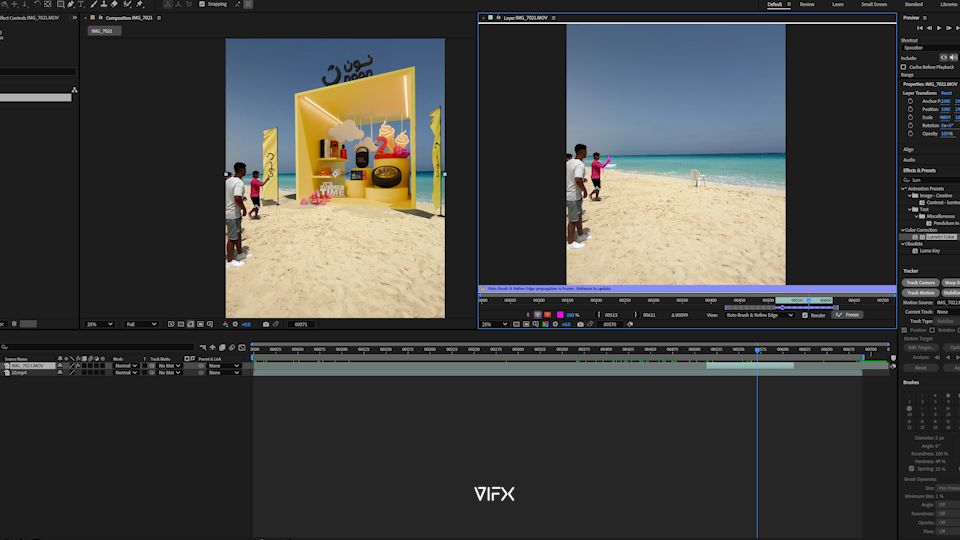960x540 pixels.
Task: Click trash icon below Effect Controls panel
Action: [x=14, y=324]
